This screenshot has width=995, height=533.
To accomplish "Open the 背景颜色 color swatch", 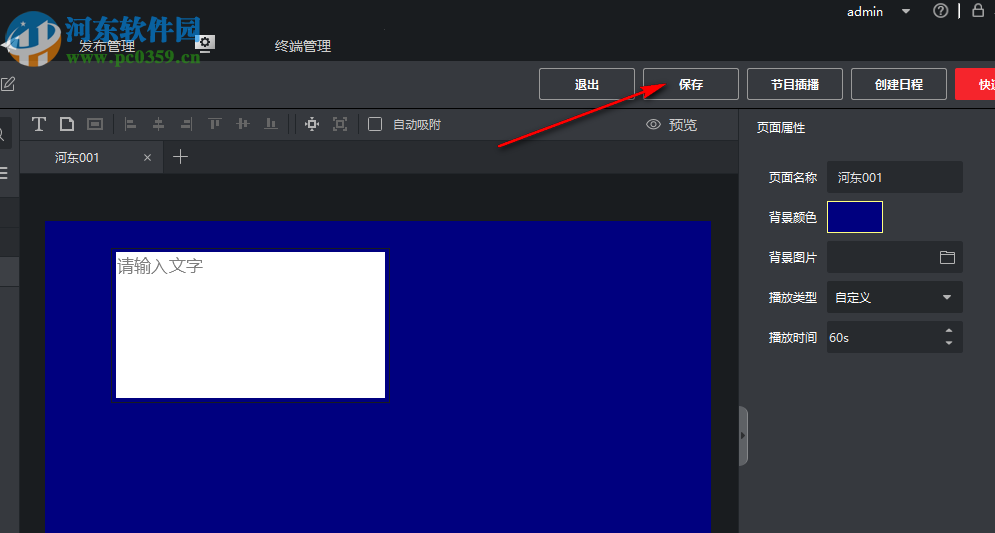I will click(x=855, y=217).
